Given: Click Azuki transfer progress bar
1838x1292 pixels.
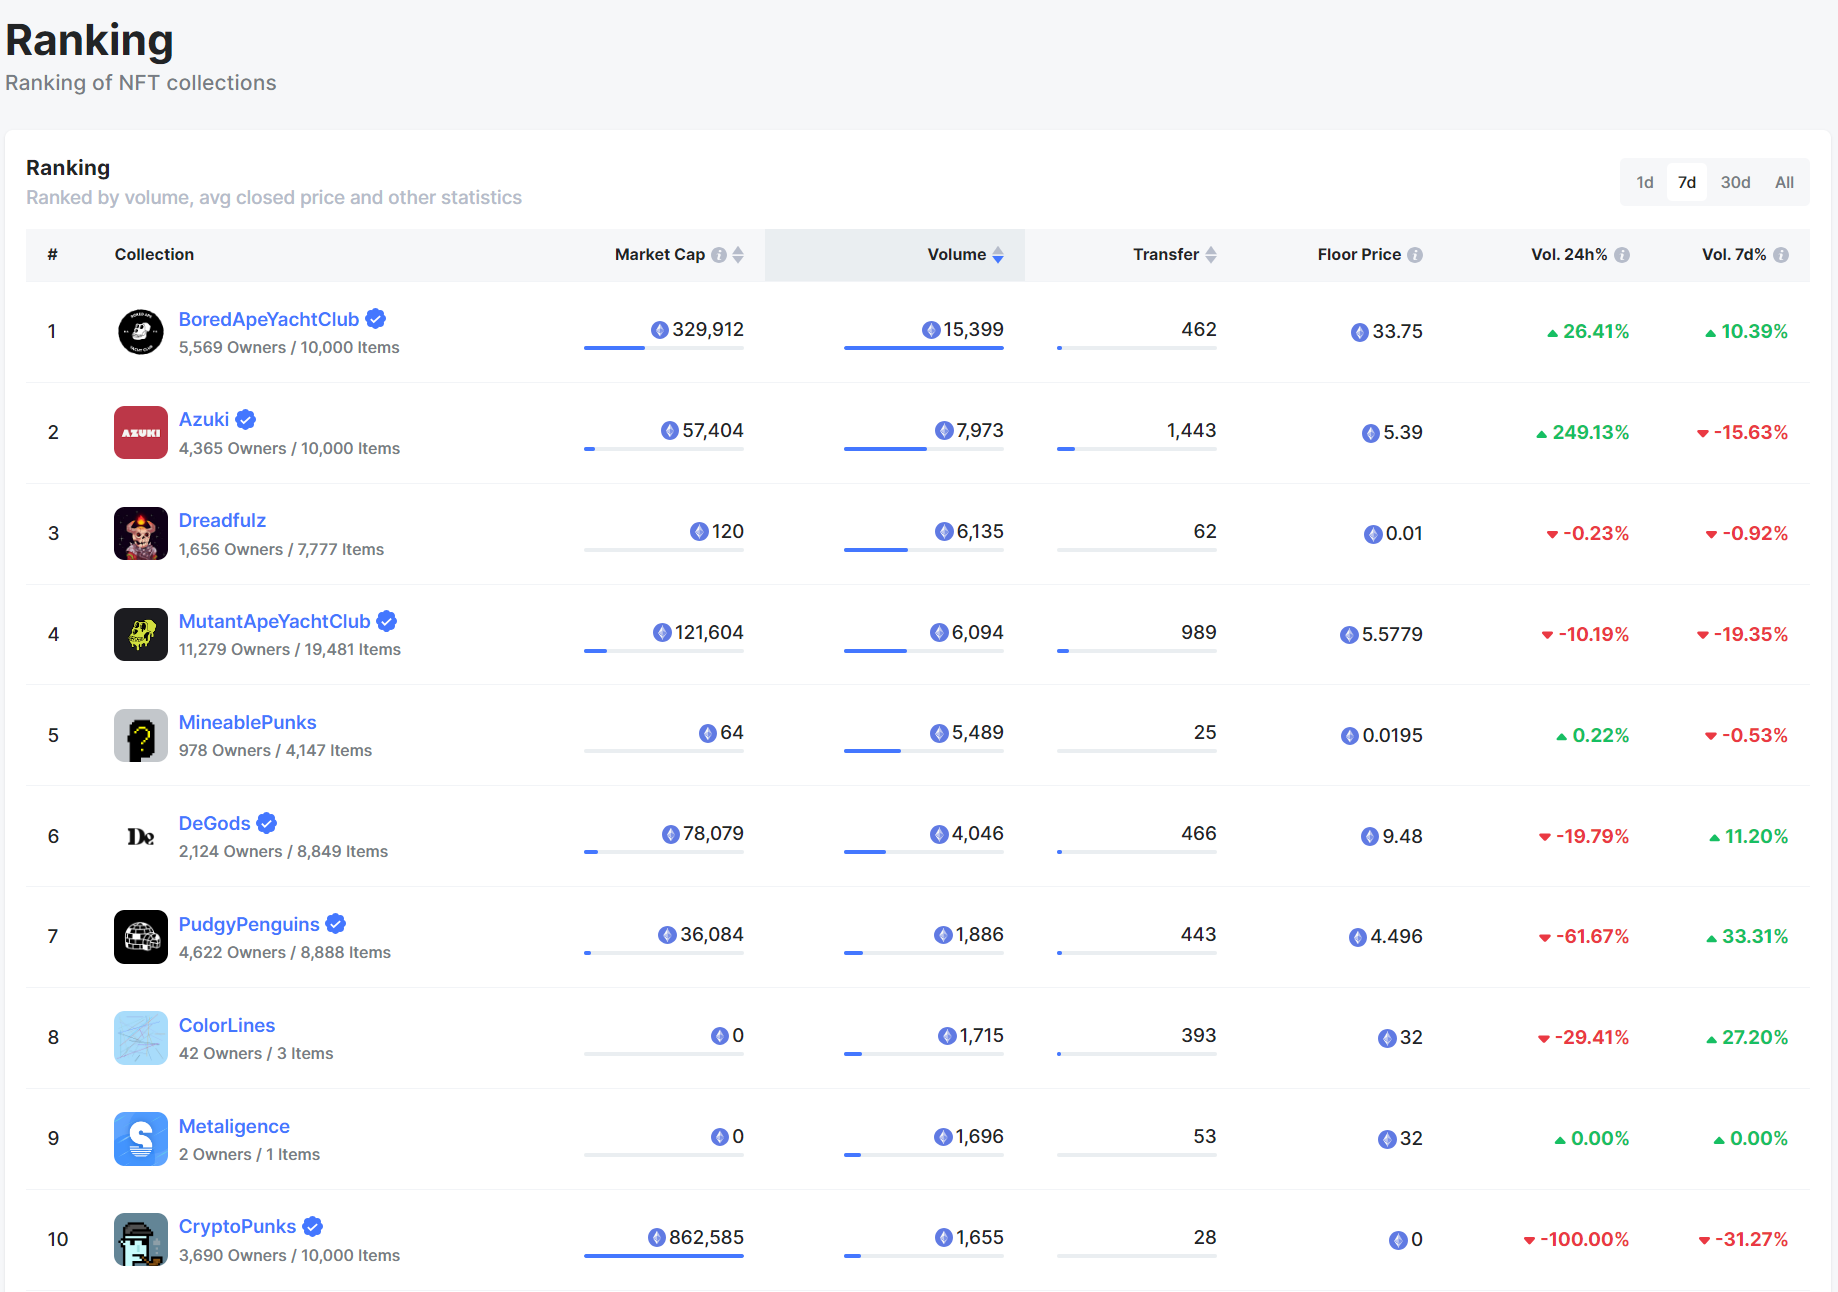Looking at the screenshot, I should [x=1137, y=449].
